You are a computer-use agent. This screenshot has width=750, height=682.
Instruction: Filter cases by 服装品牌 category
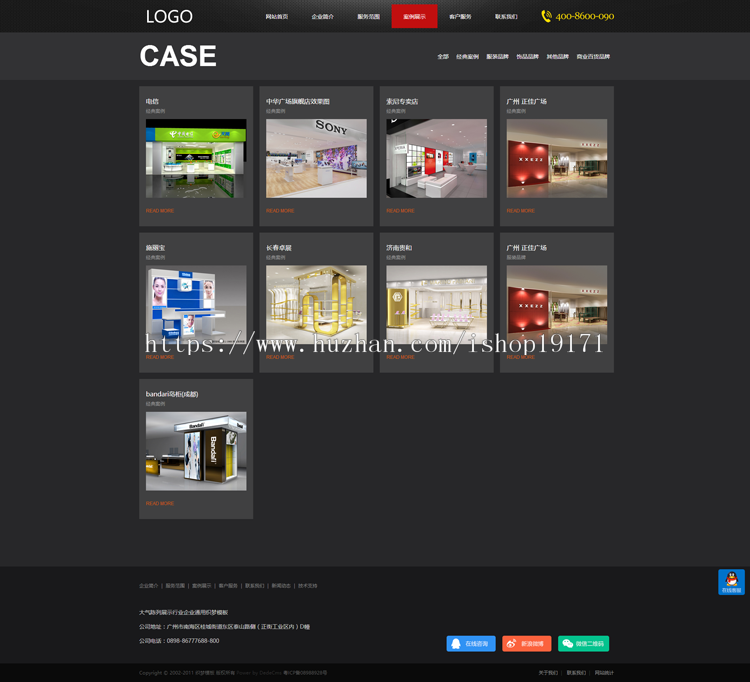click(497, 56)
